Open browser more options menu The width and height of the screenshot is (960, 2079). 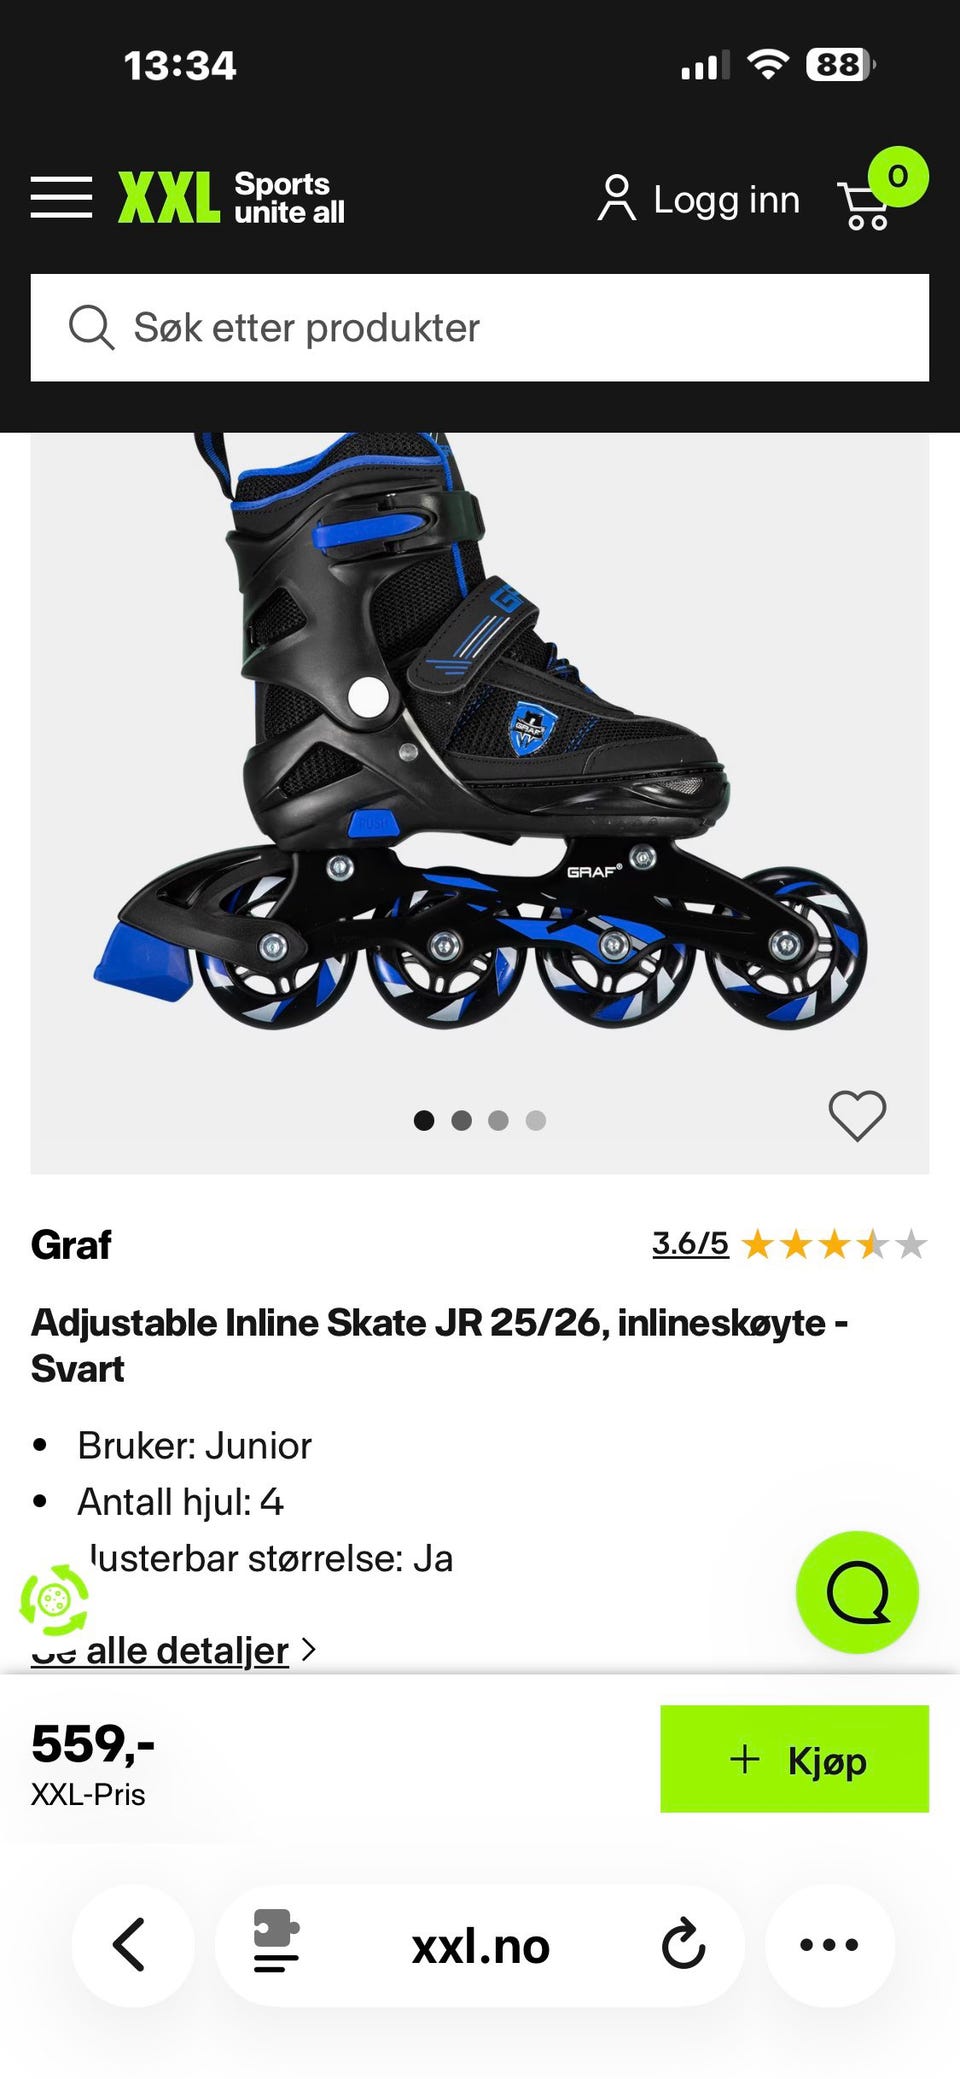pyautogui.click(x=829, y=1945)
